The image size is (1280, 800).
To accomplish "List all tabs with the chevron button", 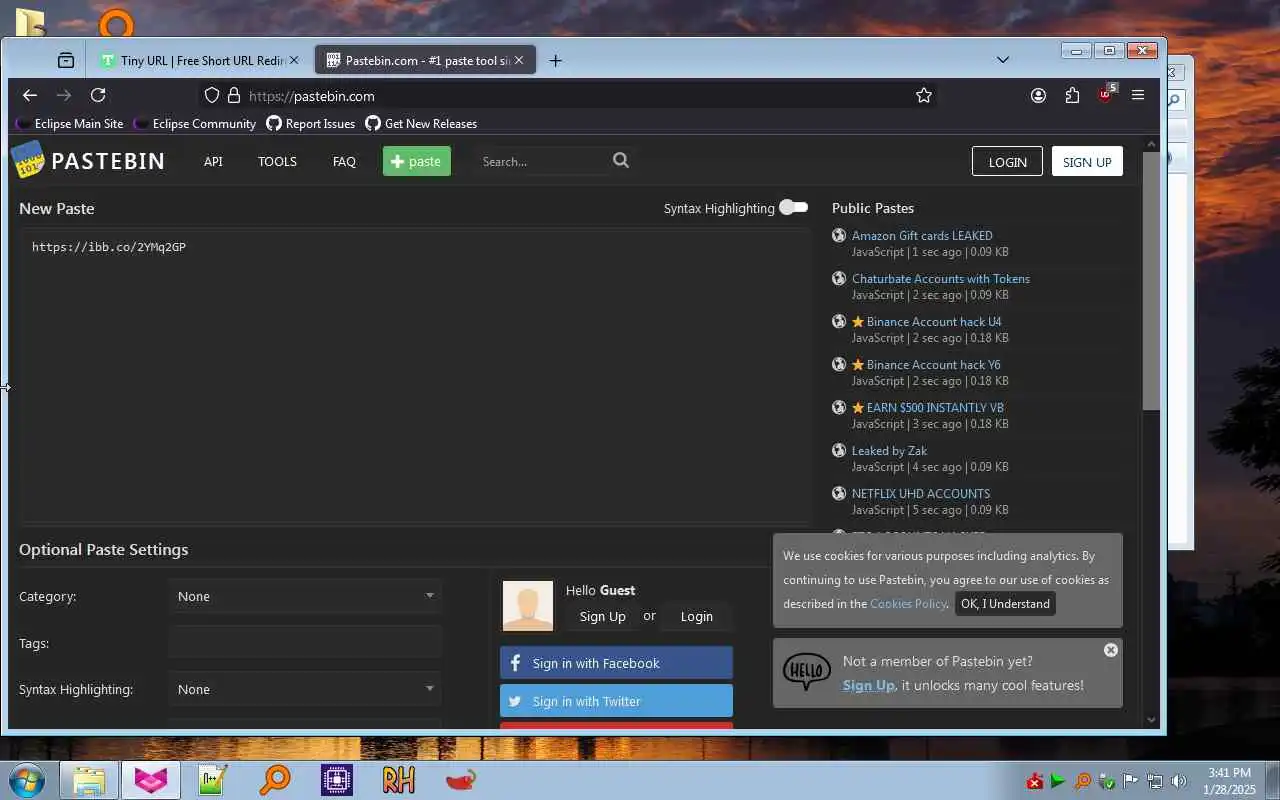I will coord(1003,60).
